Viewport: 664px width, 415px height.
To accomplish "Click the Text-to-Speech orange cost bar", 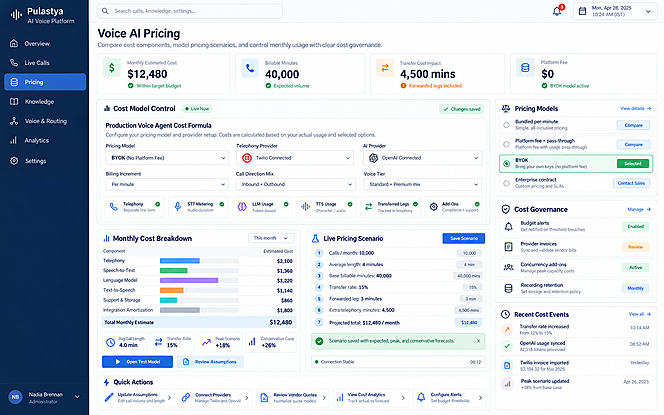I will 172,290.
